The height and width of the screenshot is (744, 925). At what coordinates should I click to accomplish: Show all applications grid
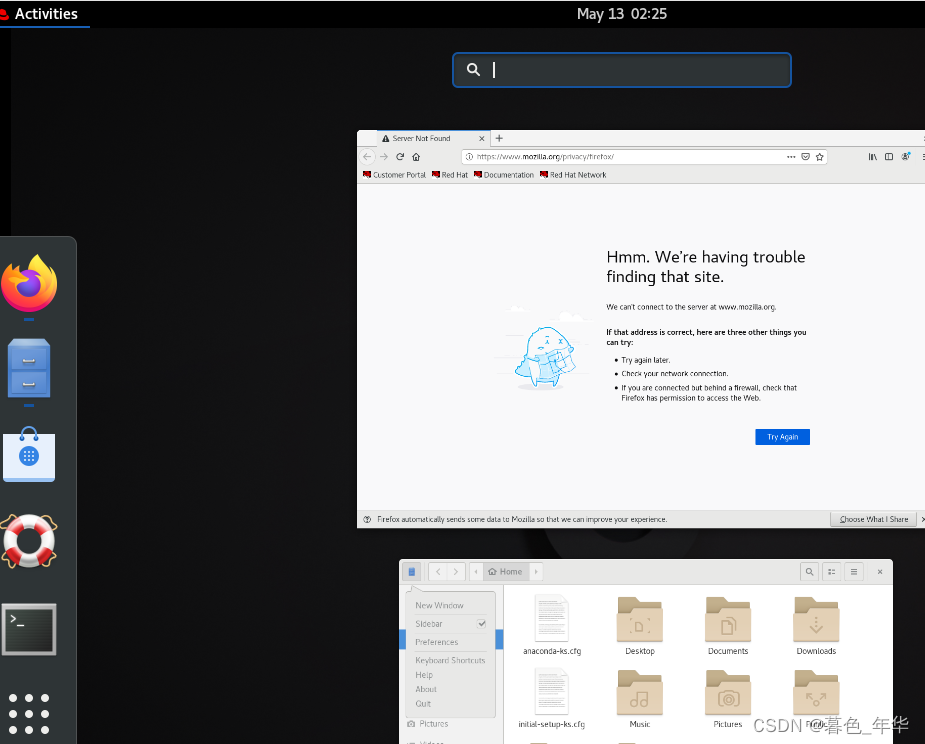29,714
